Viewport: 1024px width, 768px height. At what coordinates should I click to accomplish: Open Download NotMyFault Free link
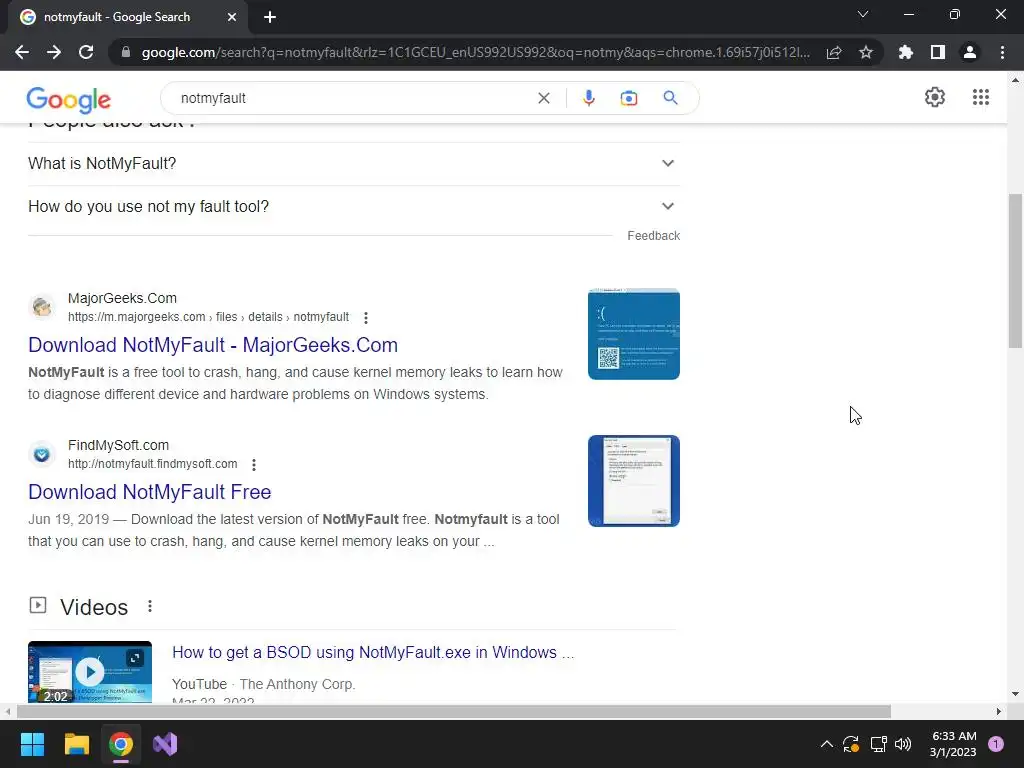pos(150,492)
